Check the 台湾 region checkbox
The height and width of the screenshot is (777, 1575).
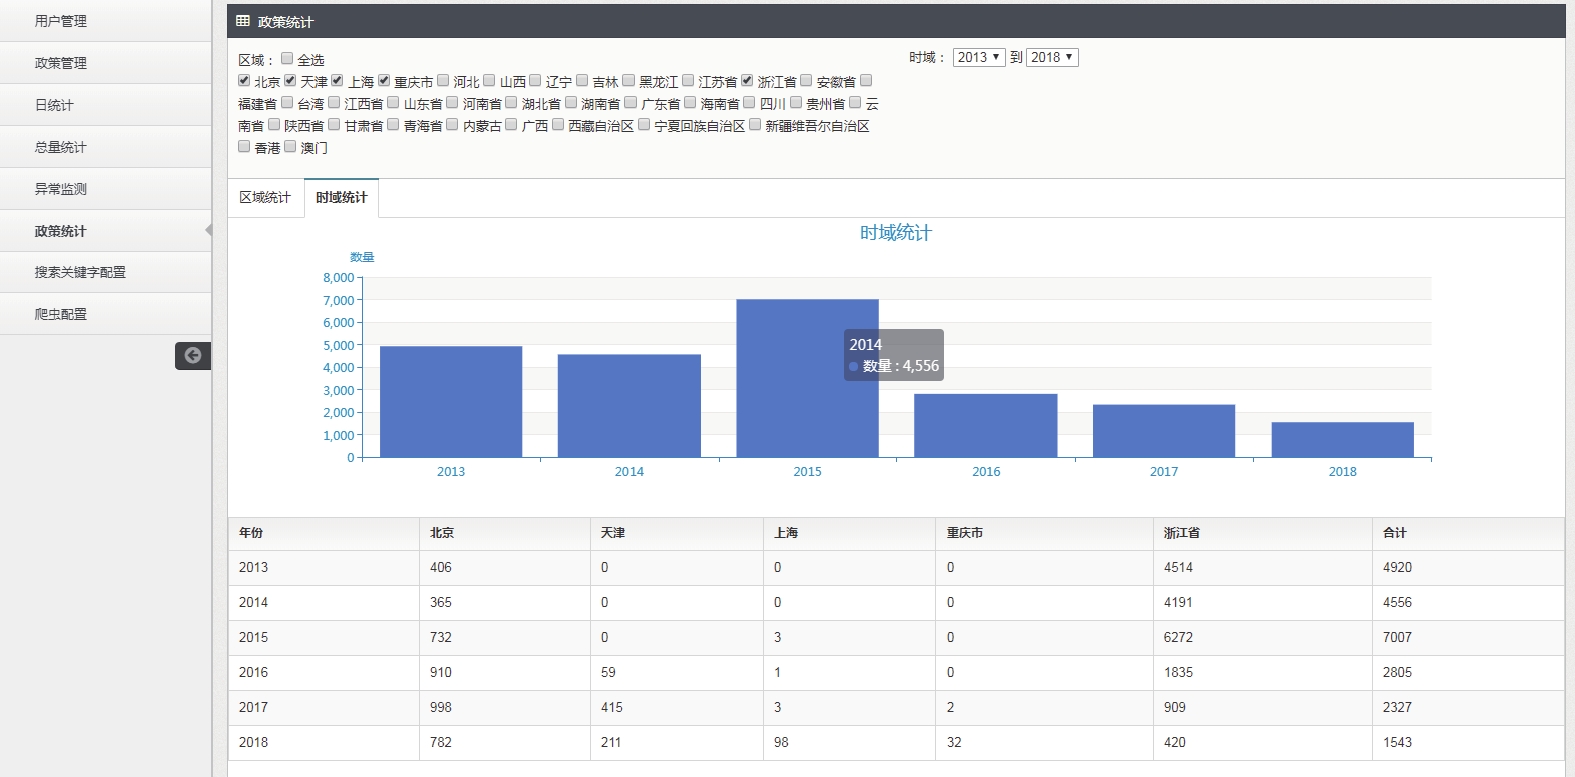point(287,102)
